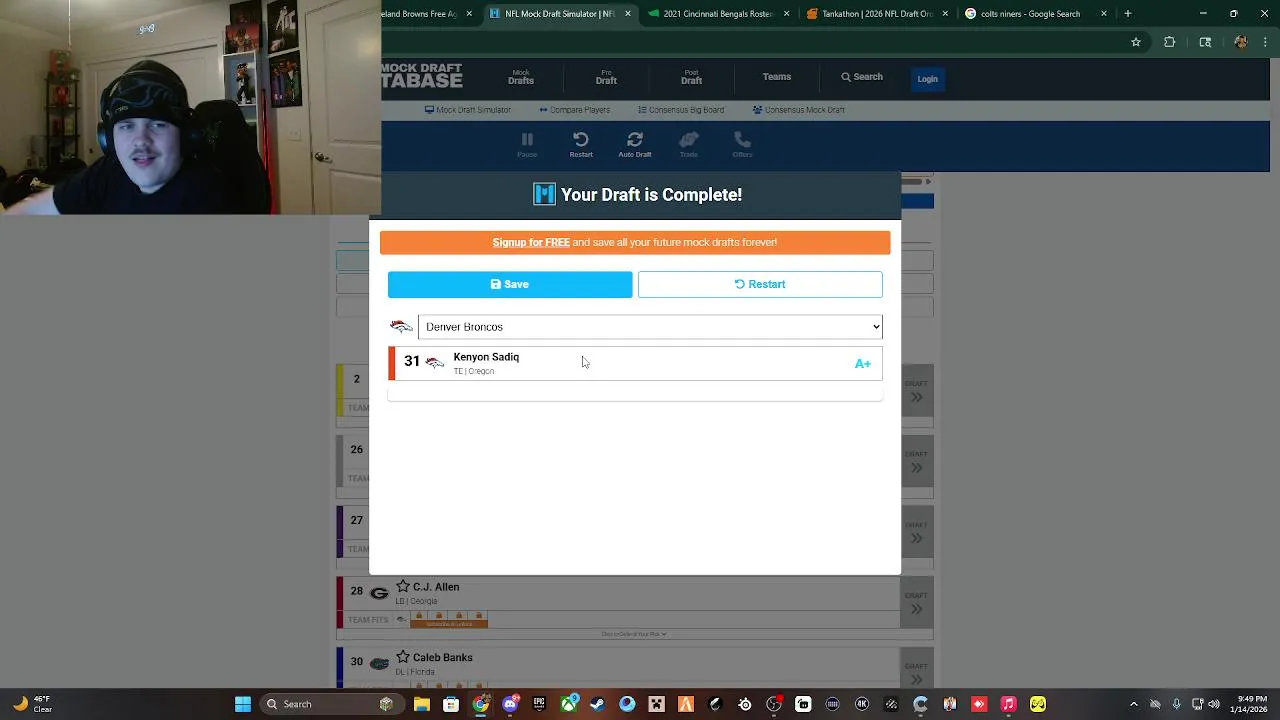
Task: Switch to Tankathon 2026 NFL Draft tab
Action: (x=876, y=14)
